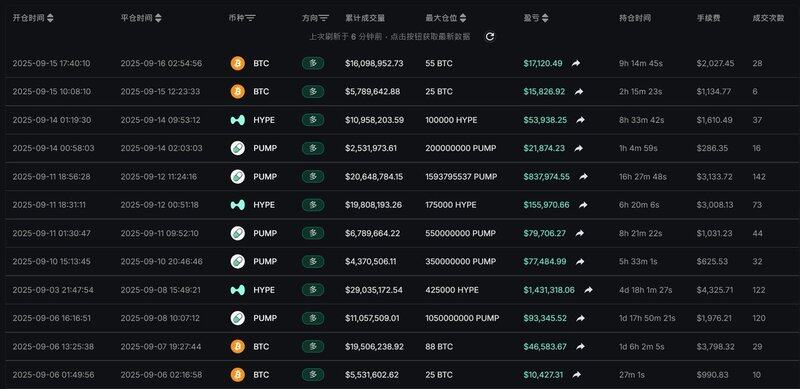
Task: Sort by 盈亏 column
Action: (x=545, y=18)
